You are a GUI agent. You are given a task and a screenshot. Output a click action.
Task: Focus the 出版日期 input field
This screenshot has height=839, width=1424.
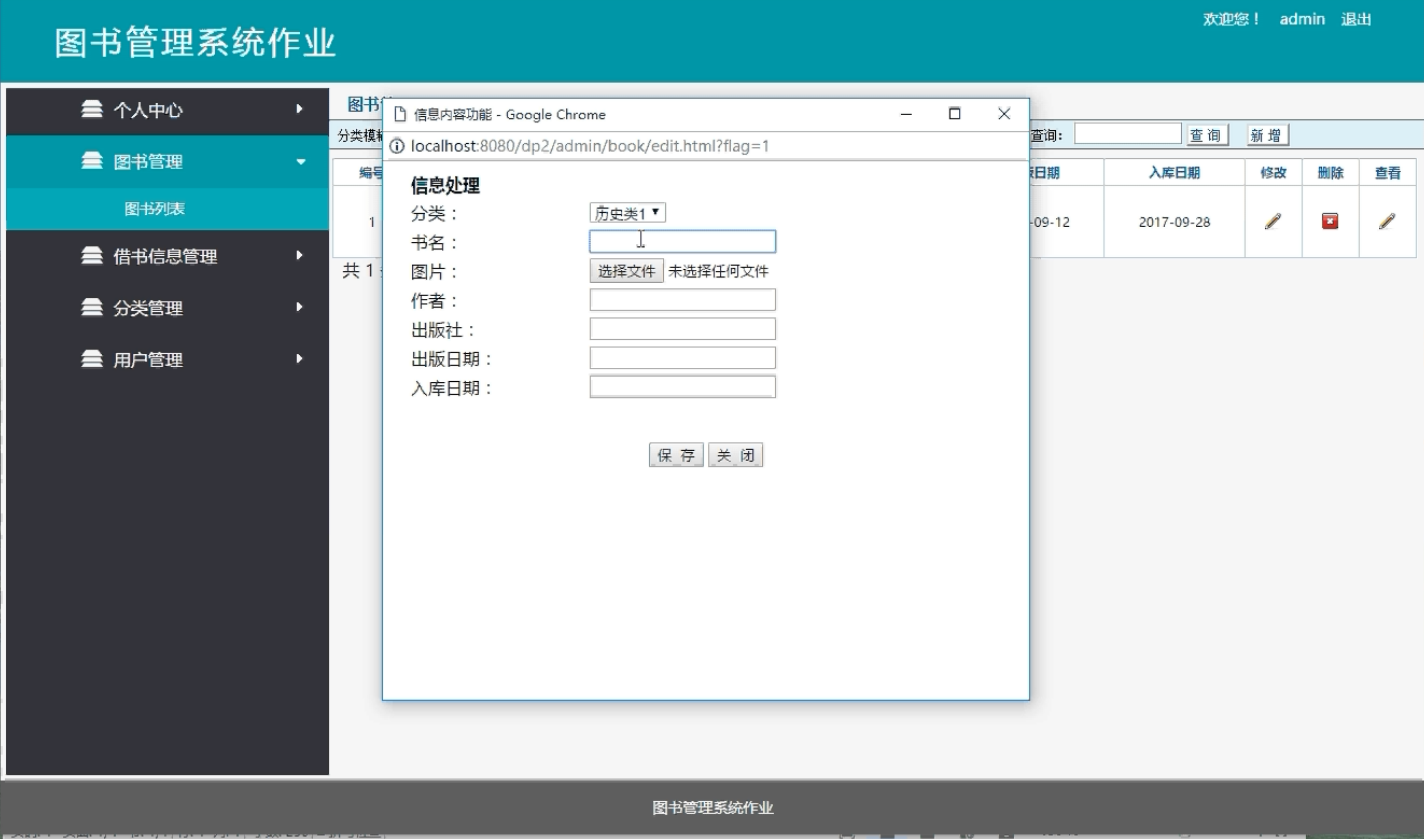coord(682,358)
